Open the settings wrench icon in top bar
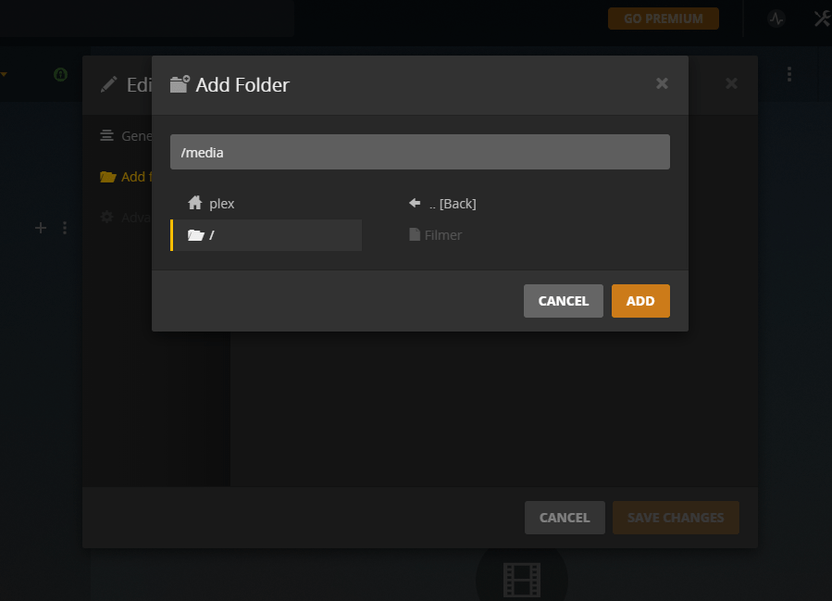 point(822,19)
